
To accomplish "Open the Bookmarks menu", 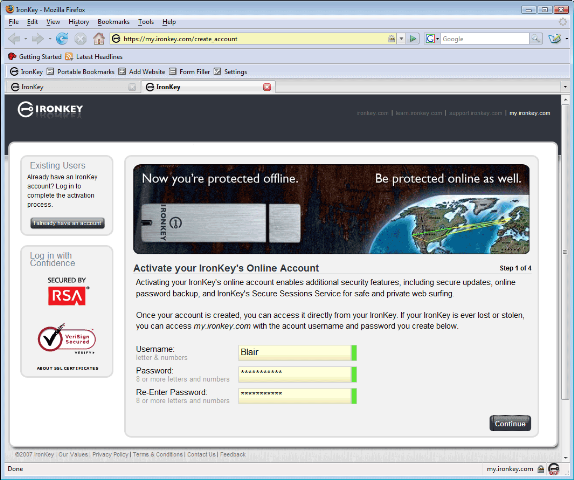I will [113, 22].
